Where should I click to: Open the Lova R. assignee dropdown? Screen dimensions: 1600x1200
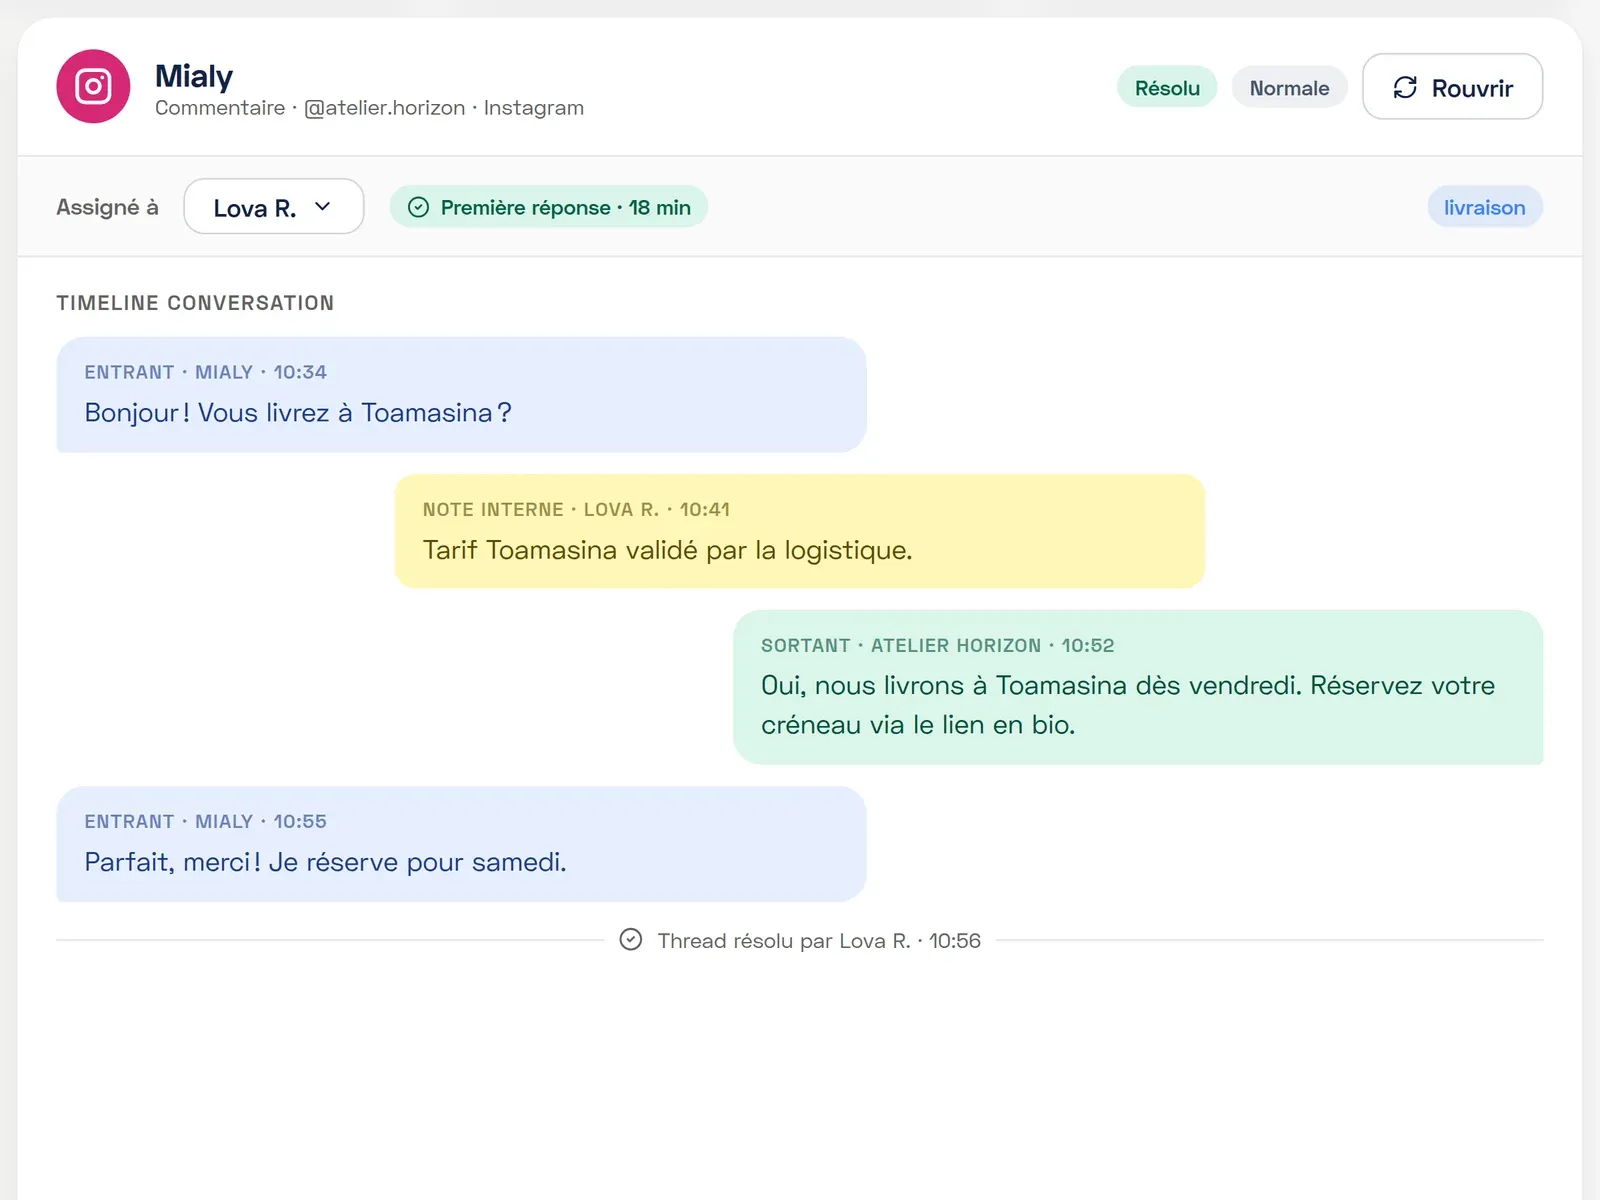pos(274,206)
